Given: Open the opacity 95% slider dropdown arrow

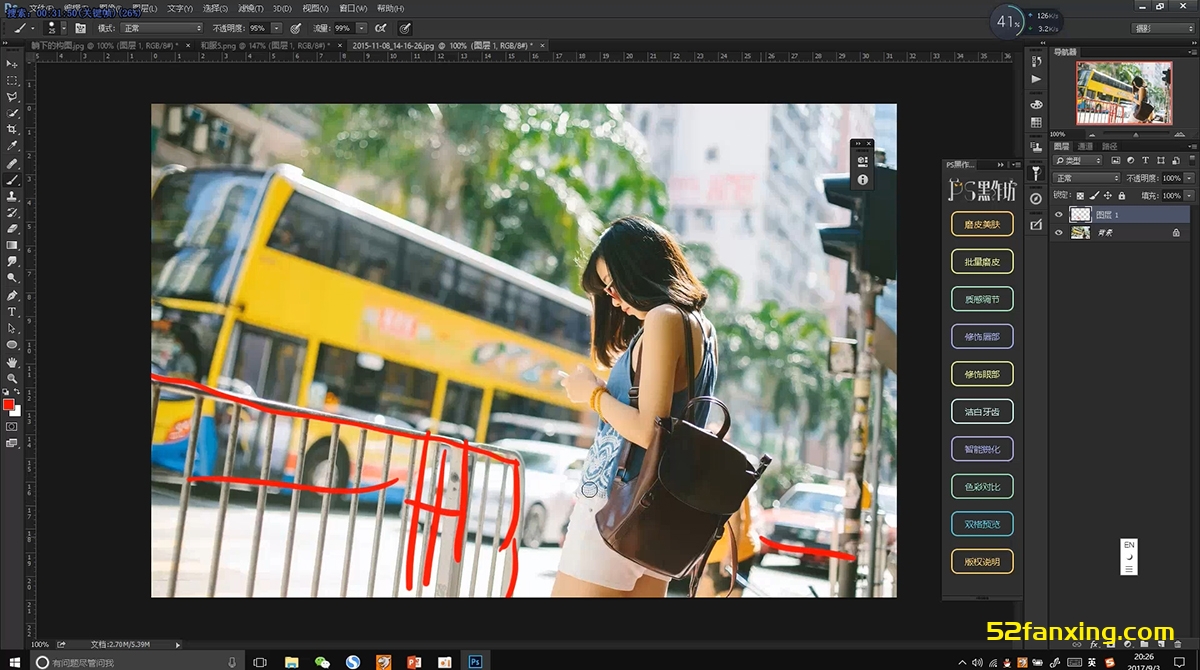Looking at the screenshot, I should point(277,28).
